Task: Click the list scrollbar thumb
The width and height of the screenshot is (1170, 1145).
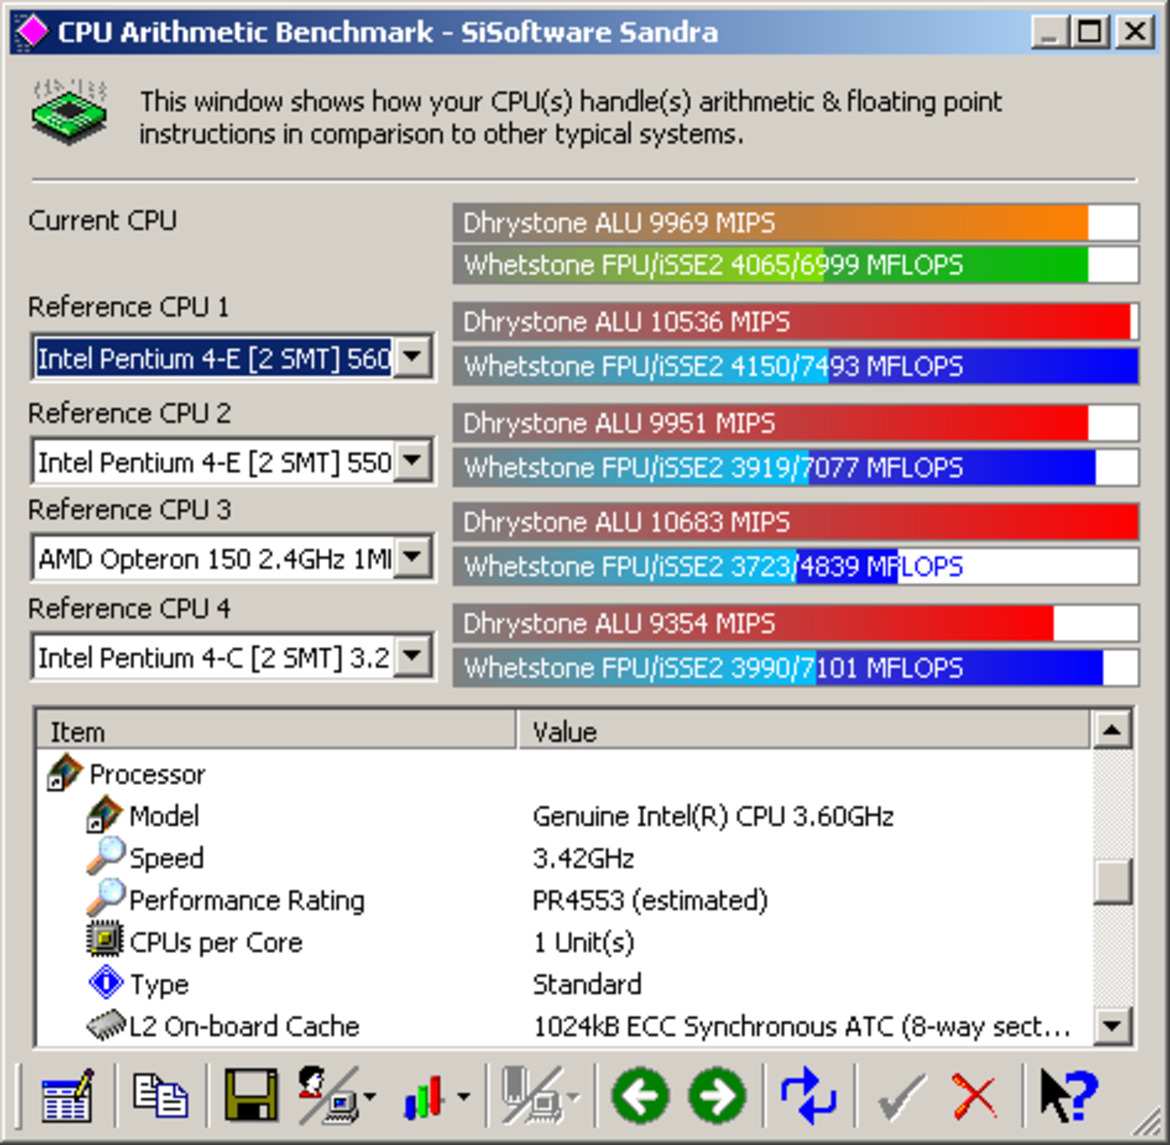Action: (x=1112, y=882)
